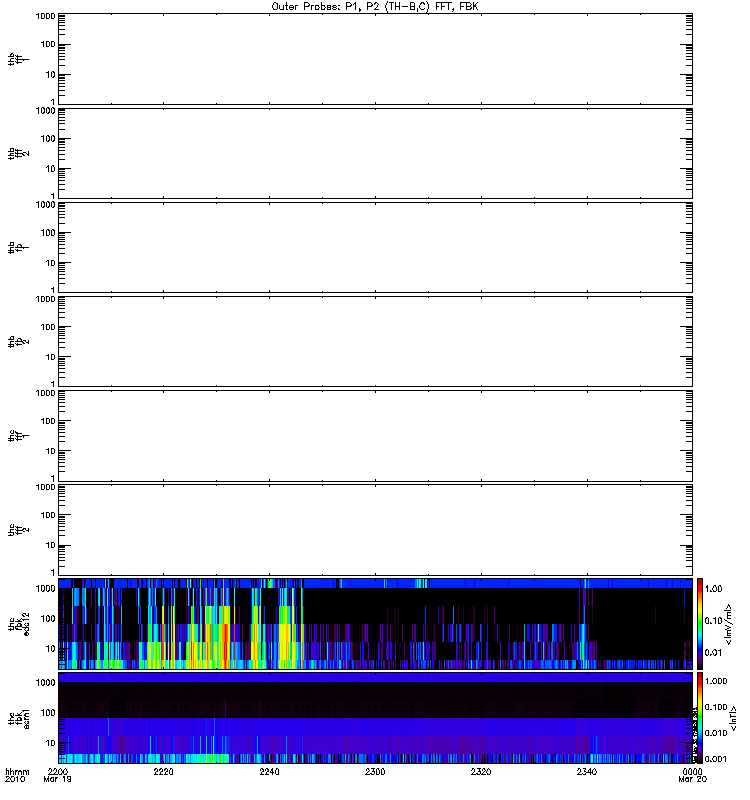
Task: Click the empty thb fff 1 plot panel
Action: tap(375, 59)
